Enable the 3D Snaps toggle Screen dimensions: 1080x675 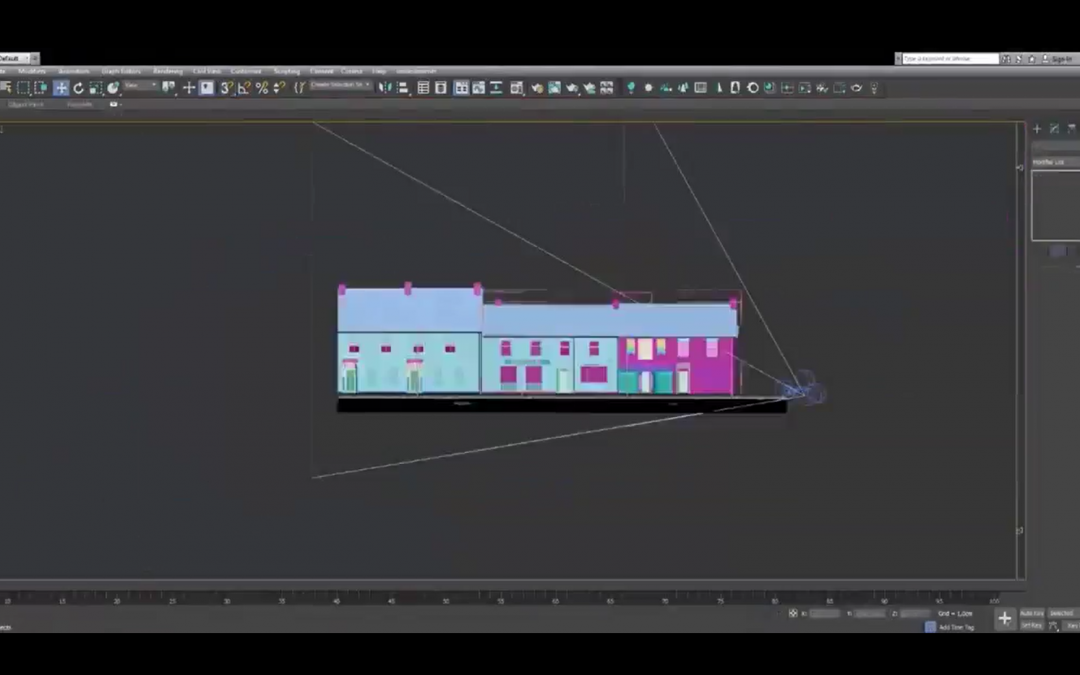coord(227,88)
